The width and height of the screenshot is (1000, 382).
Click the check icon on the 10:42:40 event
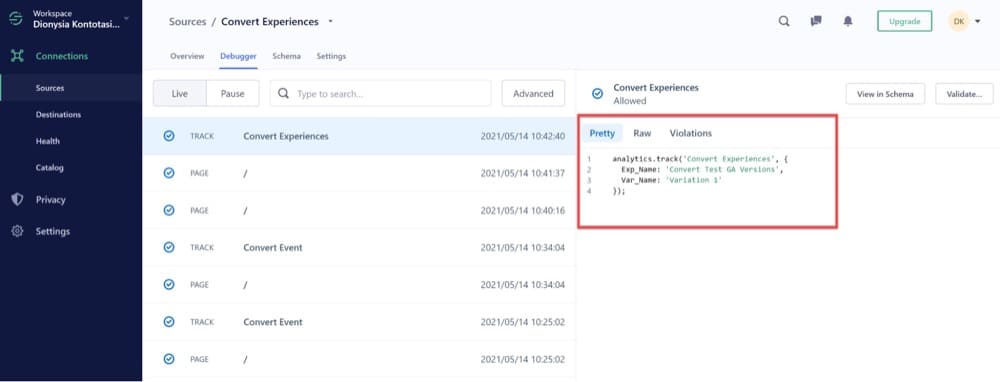tap(169, 136)
